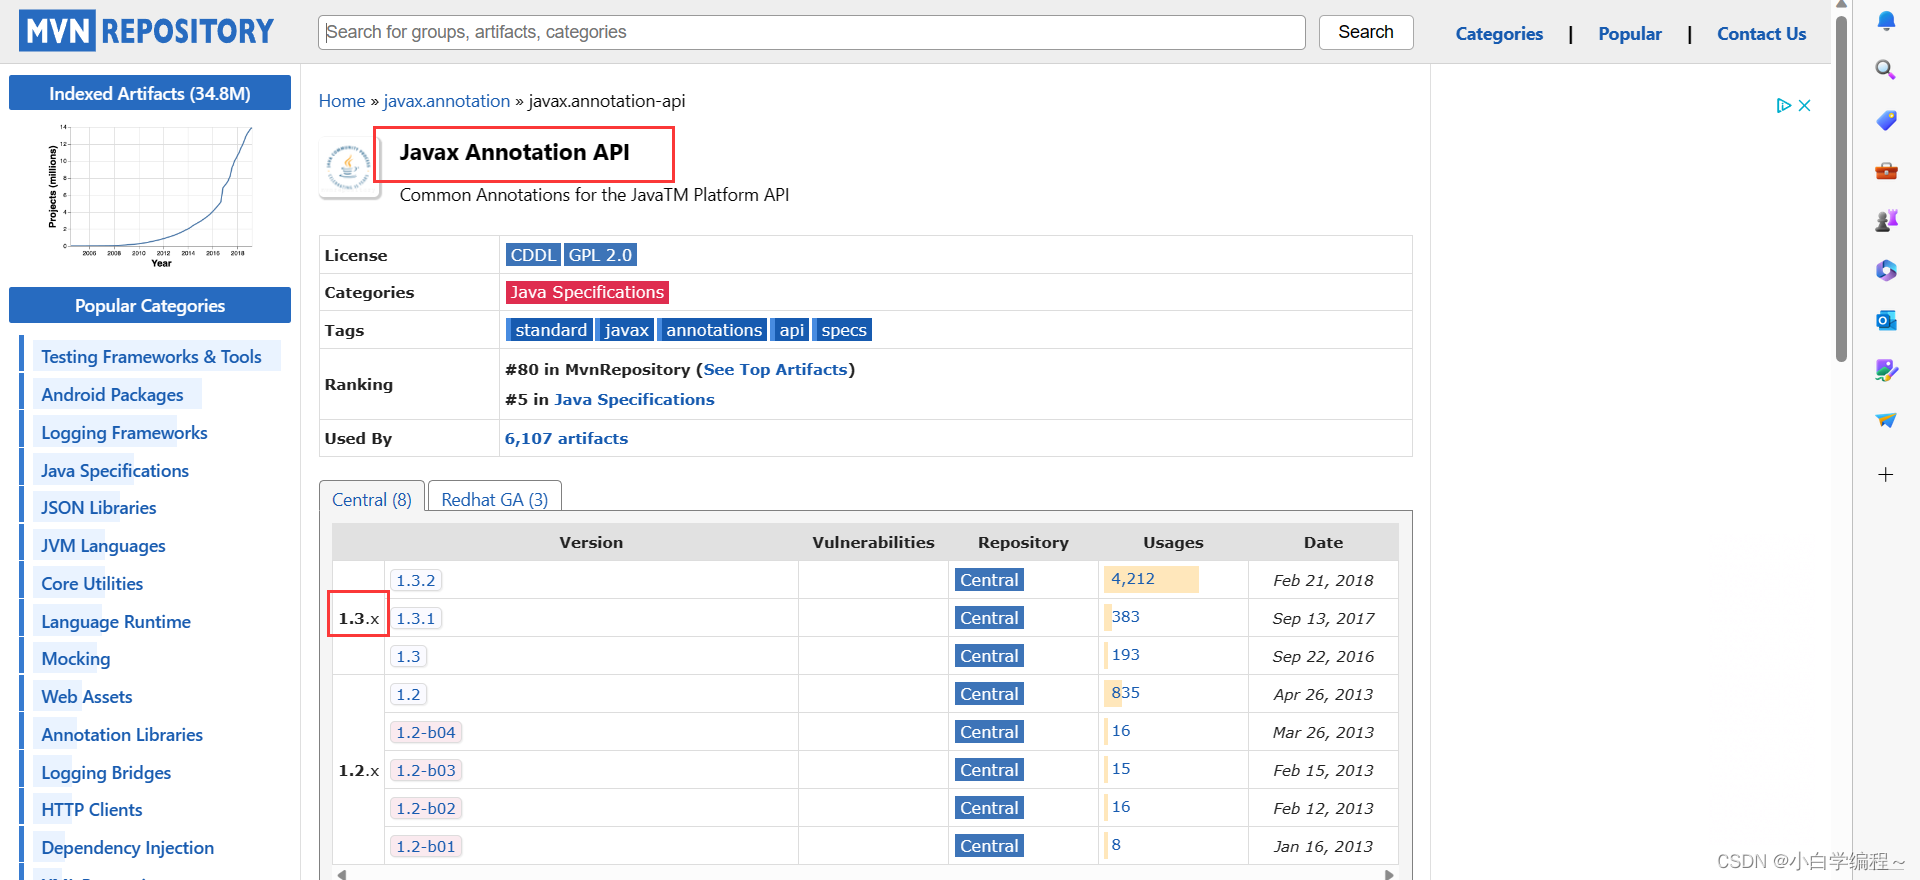
Task: Open version 1.3 link
Action: click(x=408, y=656)
